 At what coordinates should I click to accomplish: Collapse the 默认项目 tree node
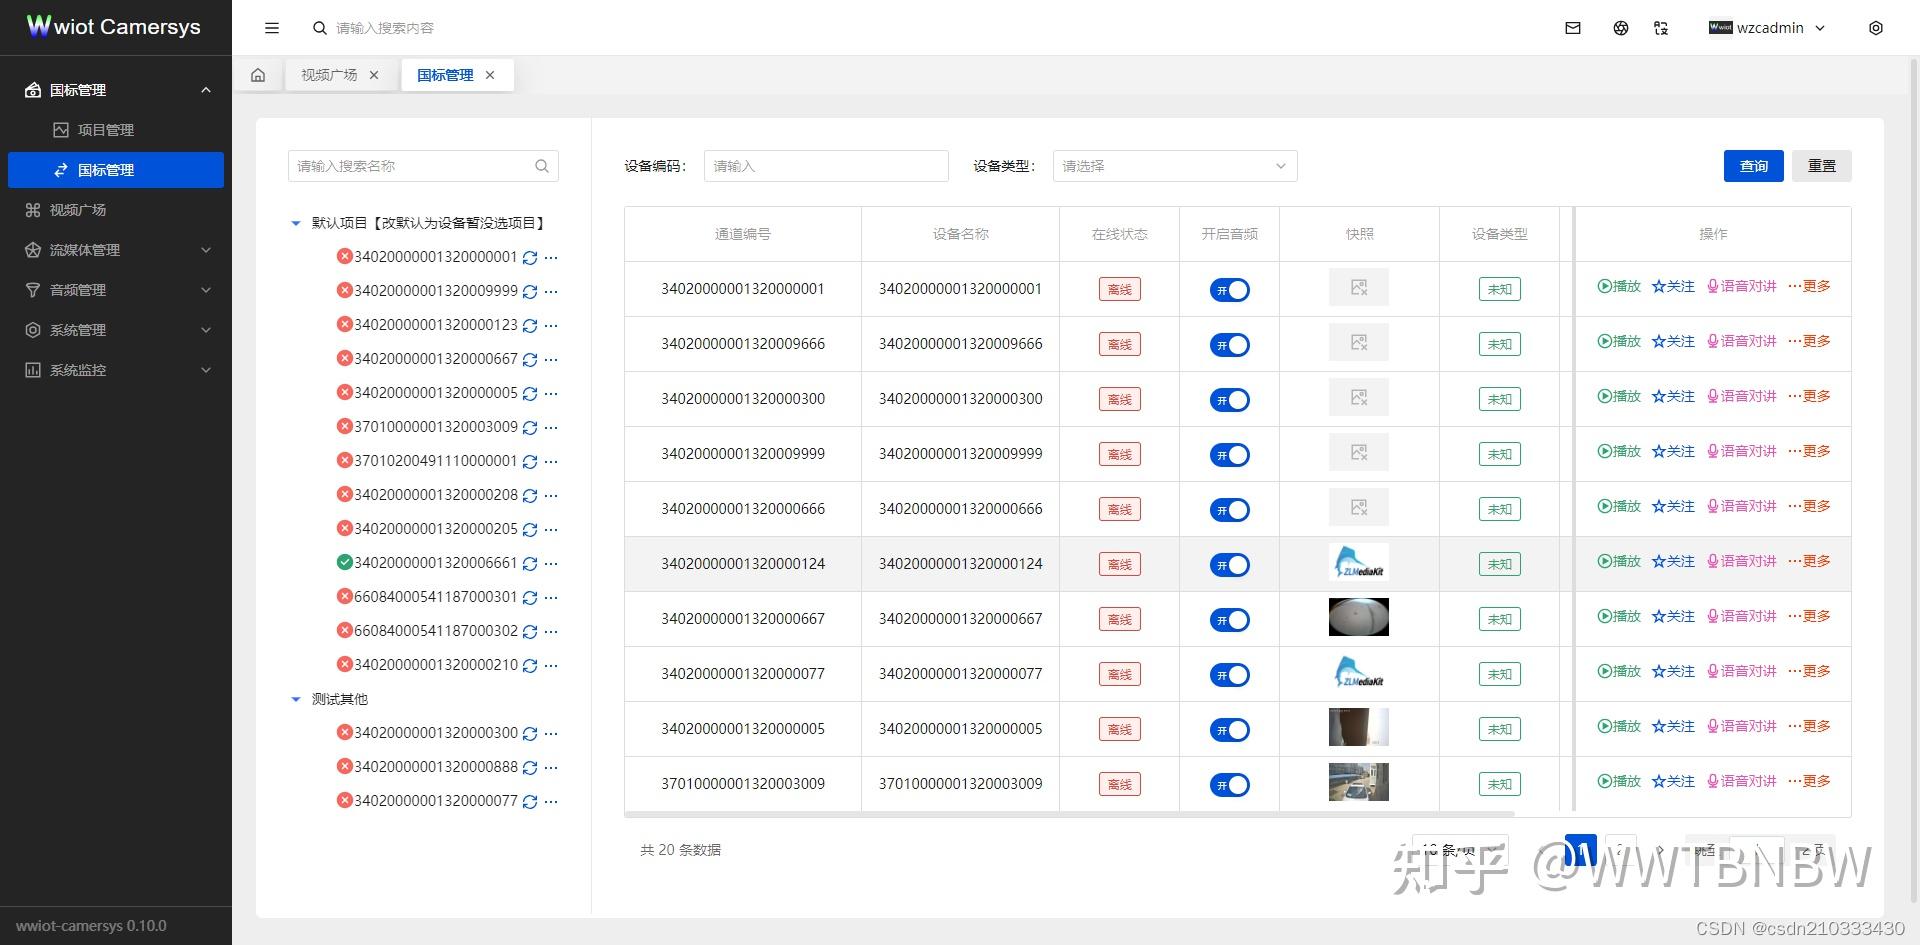pyautogui.click(x=295, y=223)
